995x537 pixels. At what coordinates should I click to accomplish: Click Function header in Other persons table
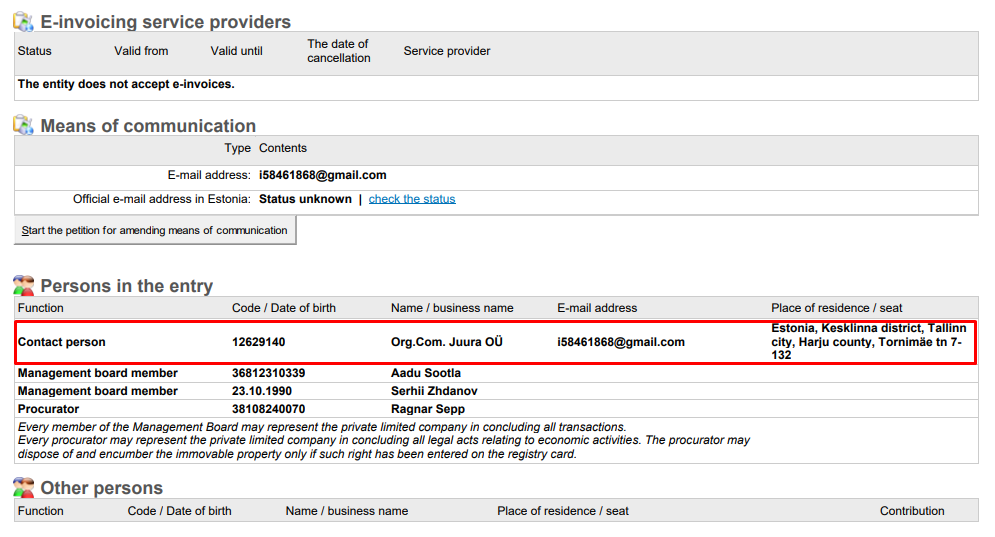41,511
